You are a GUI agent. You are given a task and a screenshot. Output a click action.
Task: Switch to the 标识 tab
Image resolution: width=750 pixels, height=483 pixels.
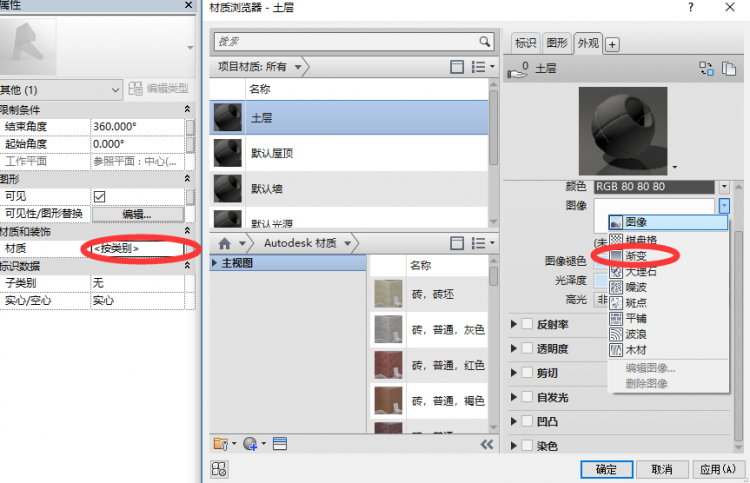525,43
